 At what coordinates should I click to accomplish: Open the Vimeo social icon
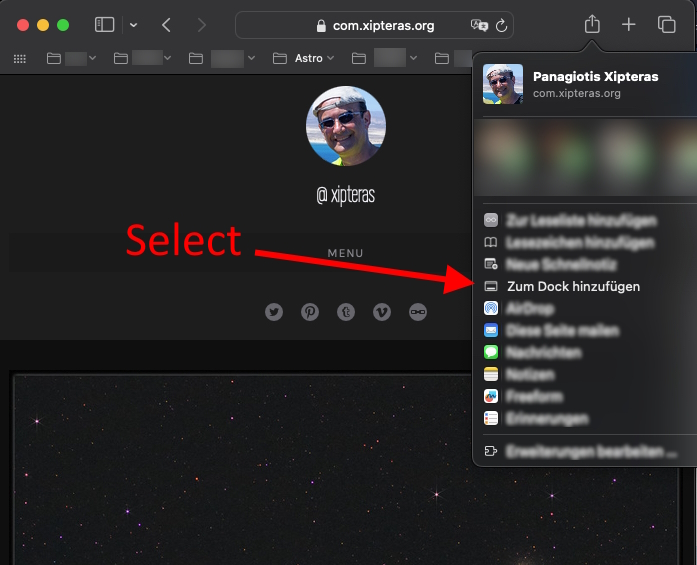click(382, 312)
